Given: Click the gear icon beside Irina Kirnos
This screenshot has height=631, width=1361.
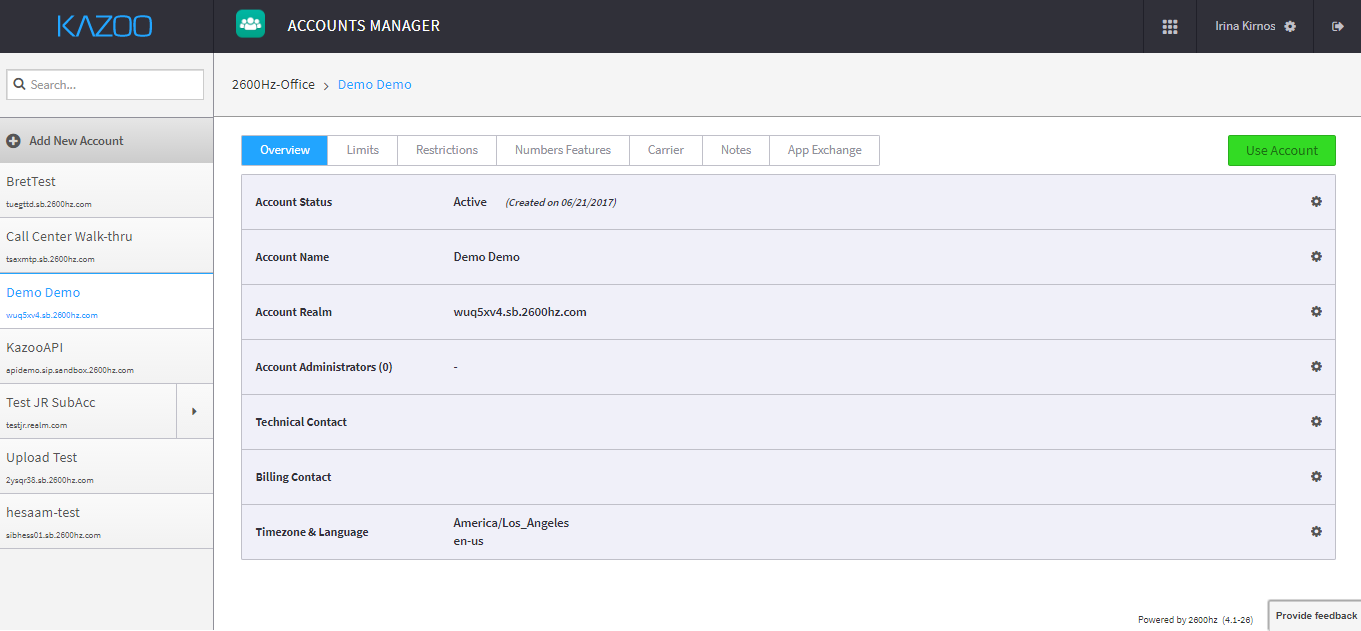Looking at the screenshot, I should [1290, 27].
